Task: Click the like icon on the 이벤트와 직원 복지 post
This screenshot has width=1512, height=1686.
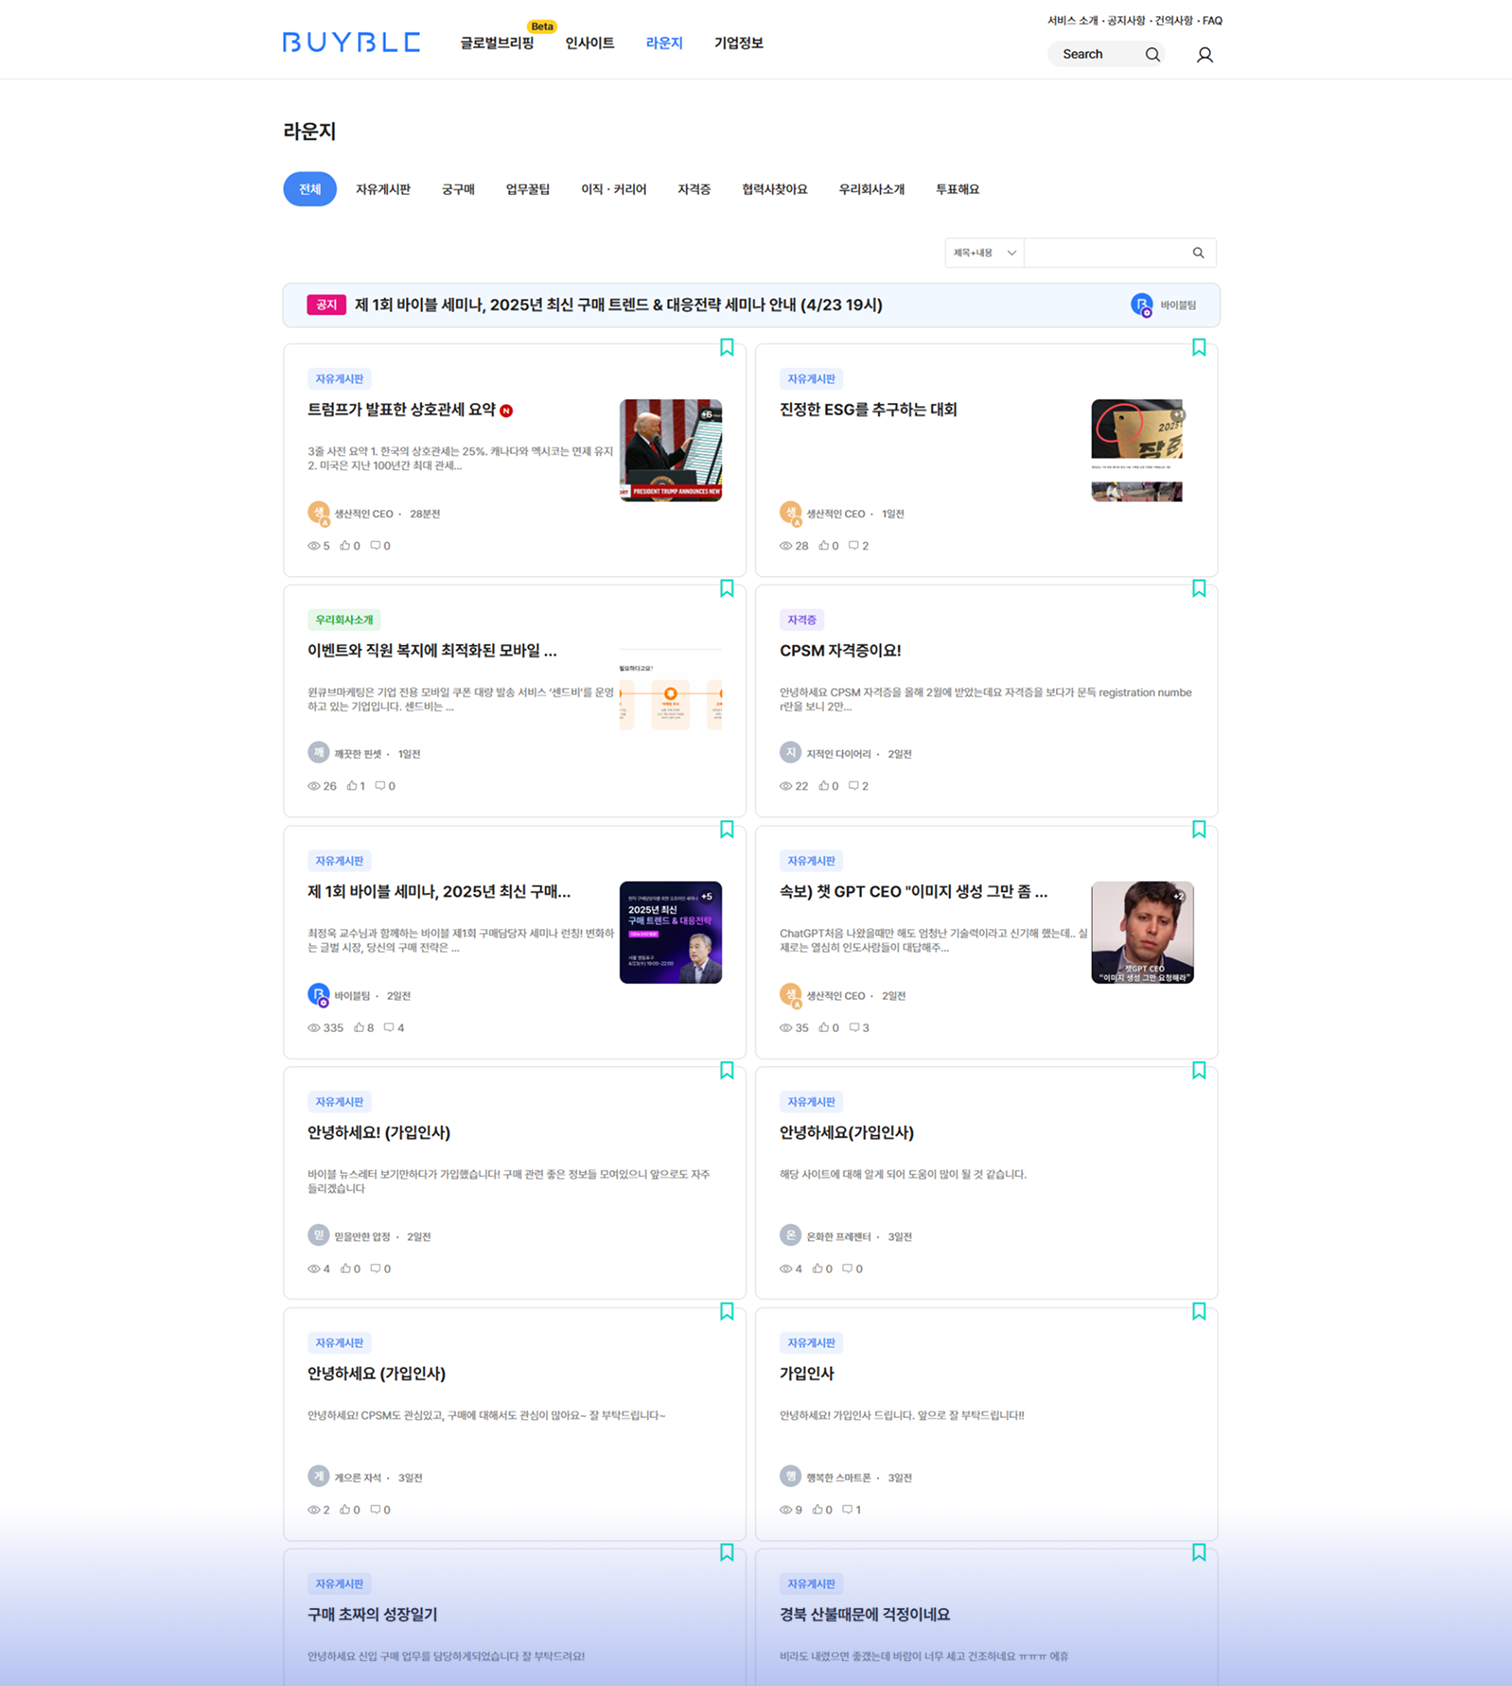Action: point(352,785)
